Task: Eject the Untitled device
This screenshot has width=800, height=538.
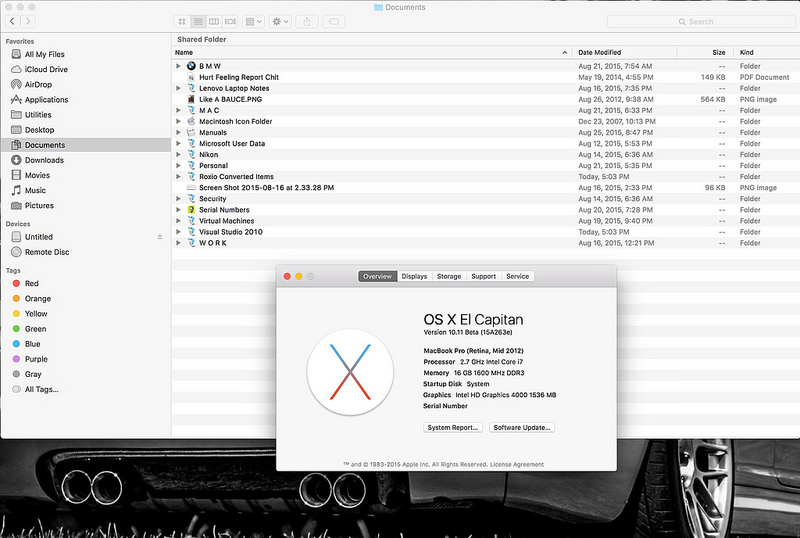Action: click(160, 237)
